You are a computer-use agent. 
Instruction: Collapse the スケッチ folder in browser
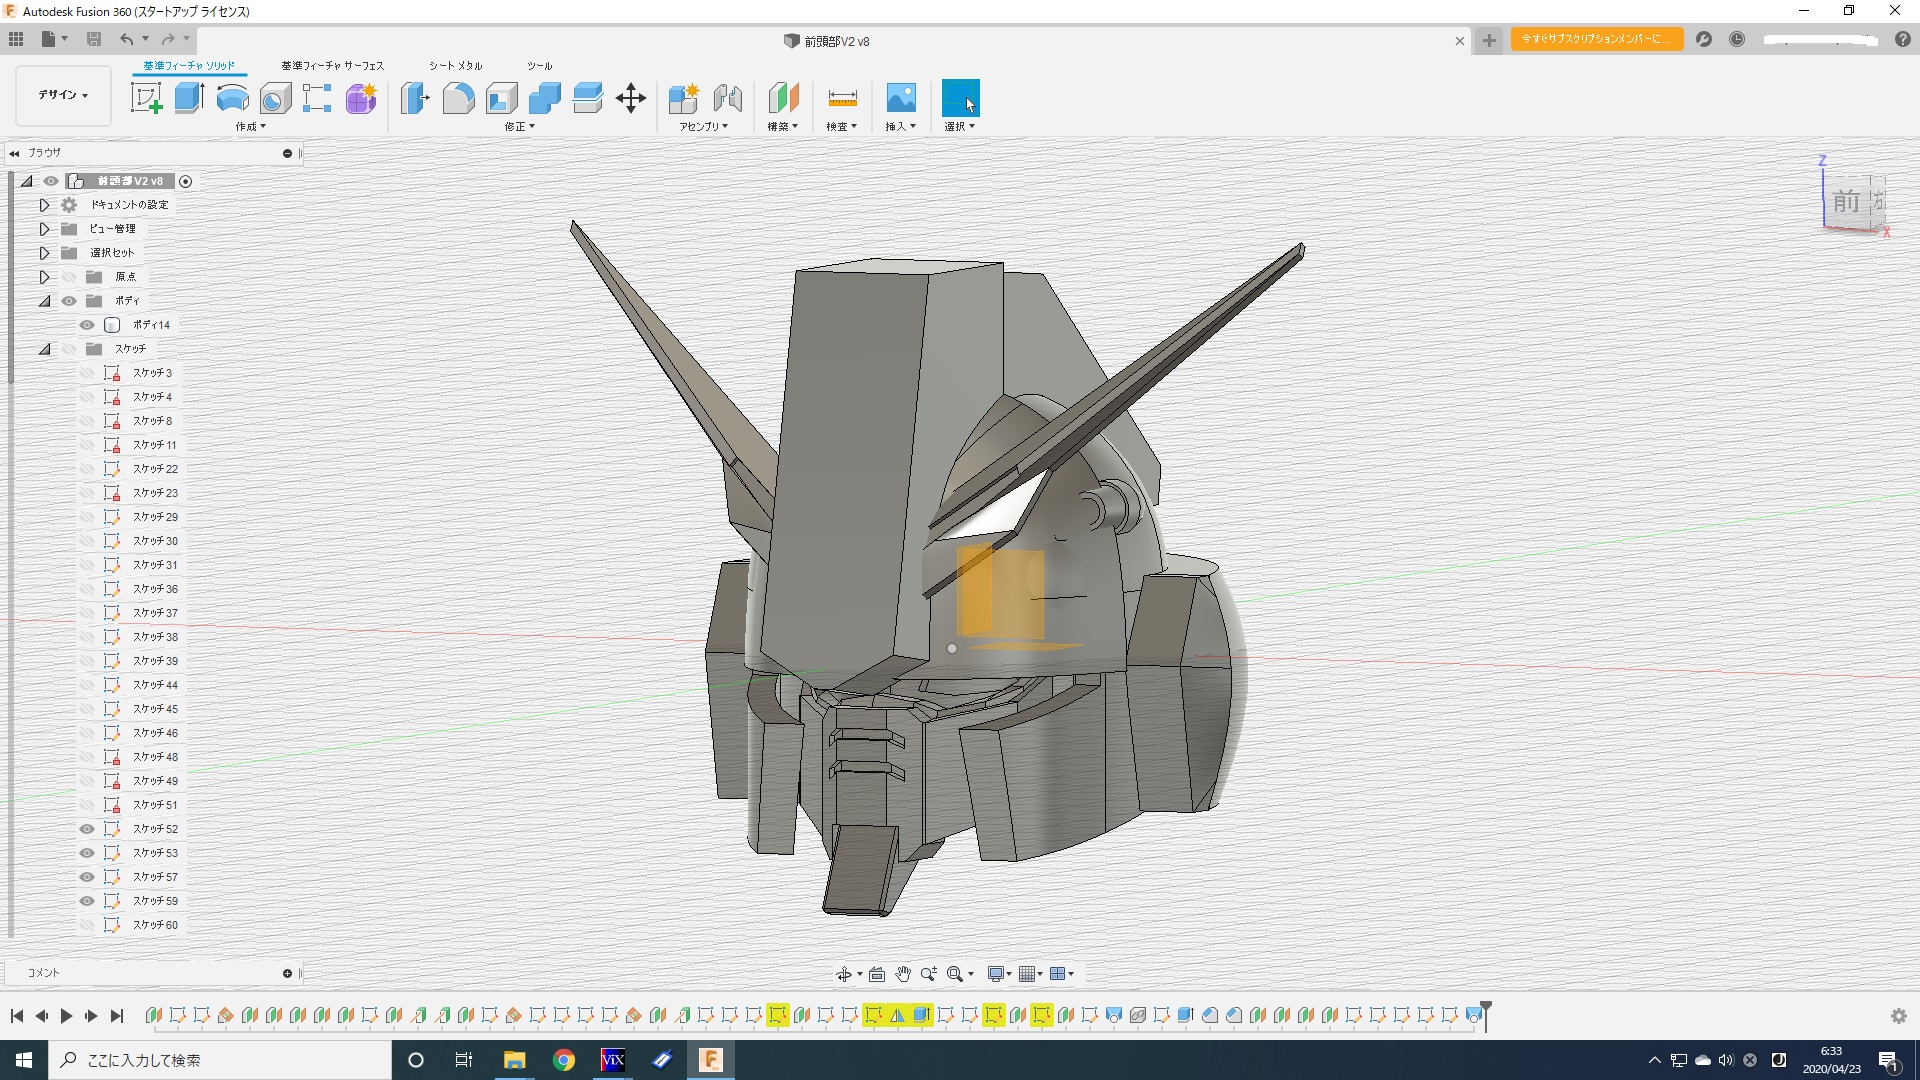44,349
